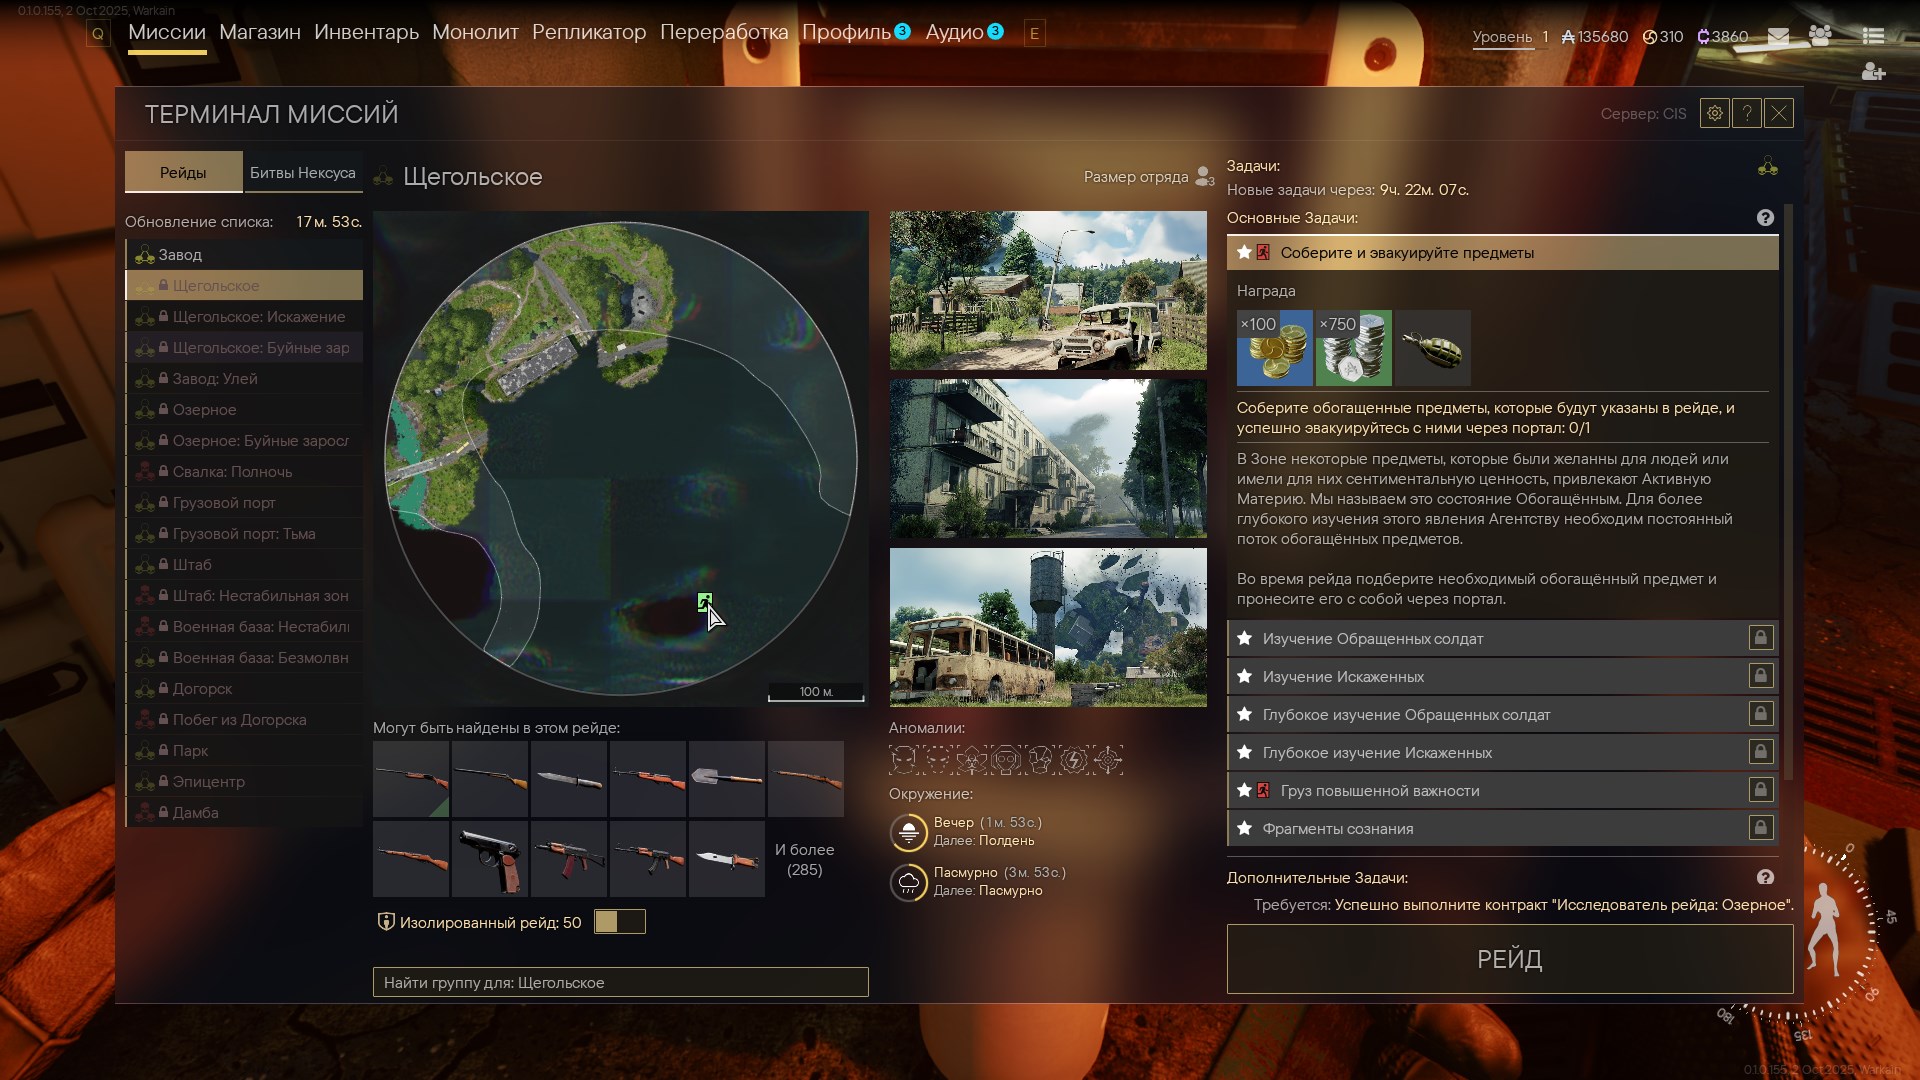The image size is (1920, 1080).
Task: Click the squad size icon
Action: point(1204,177)
